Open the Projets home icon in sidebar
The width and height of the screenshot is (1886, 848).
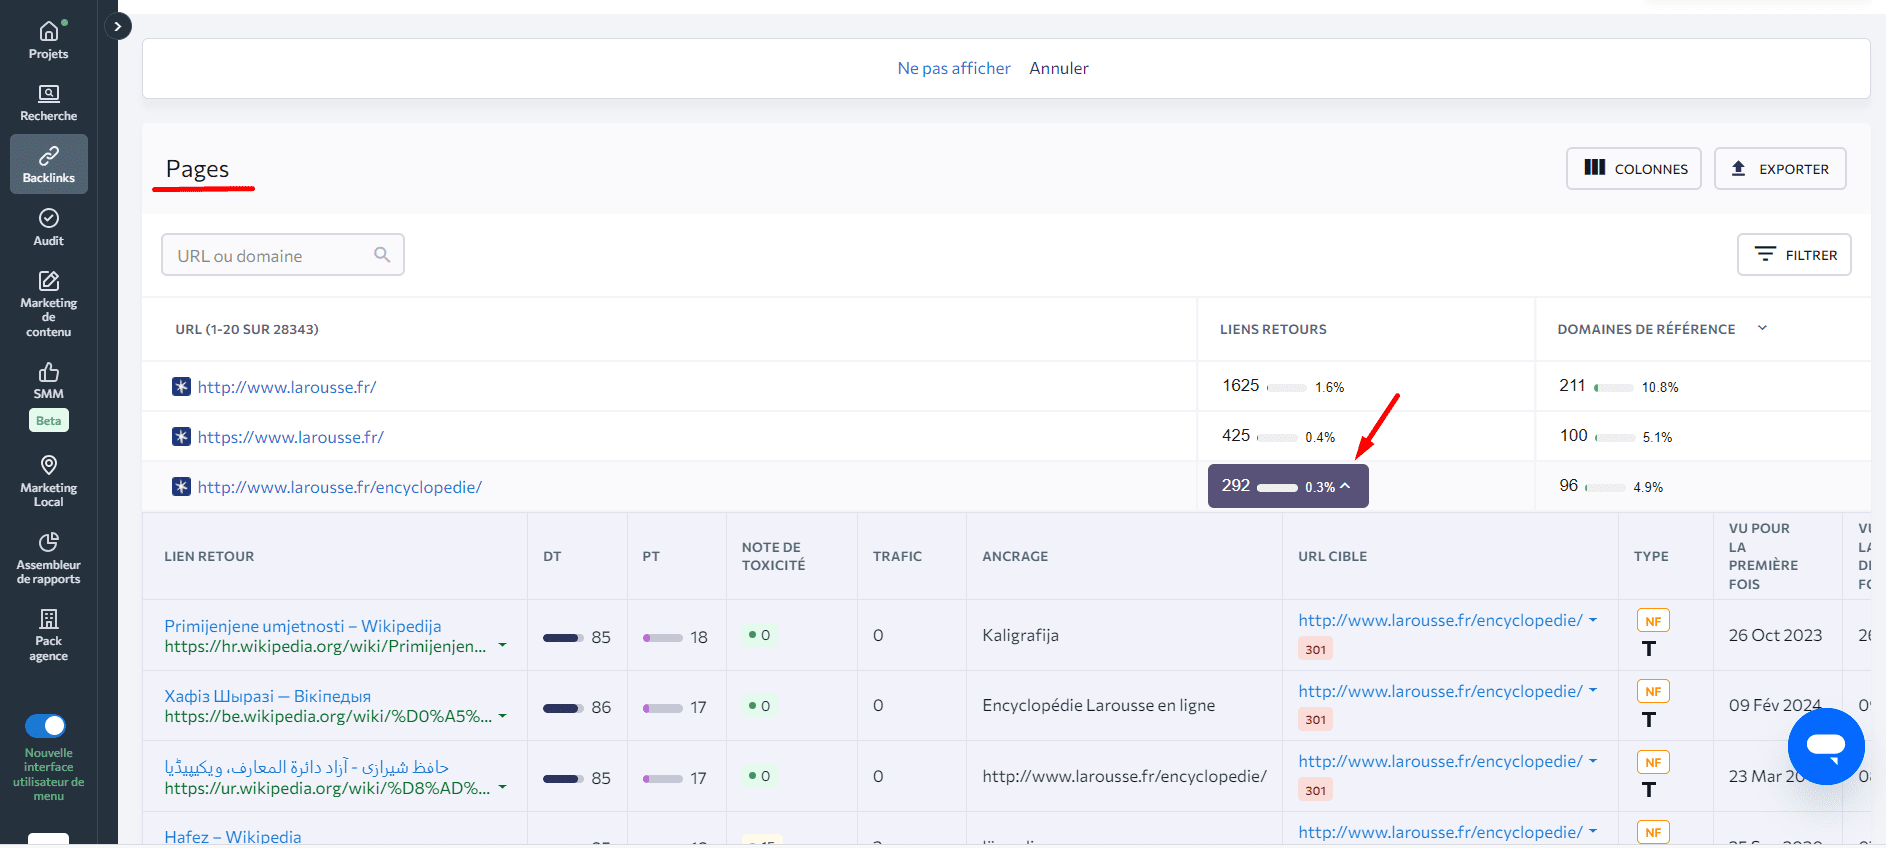(x=48, y=40)
